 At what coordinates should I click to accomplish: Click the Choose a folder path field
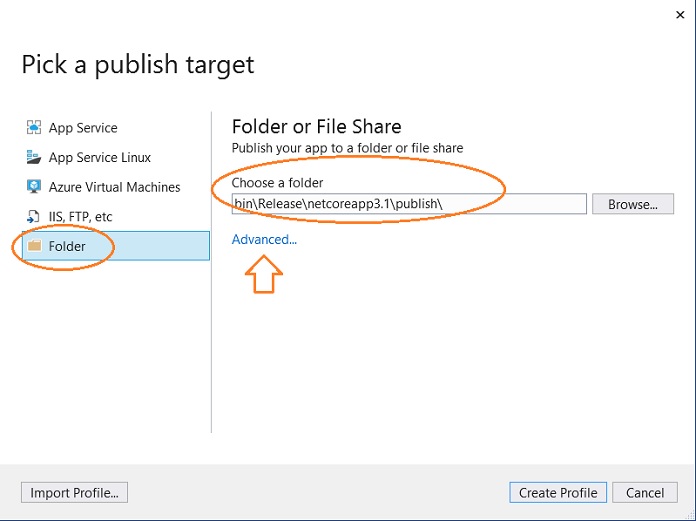coord(409,204)
